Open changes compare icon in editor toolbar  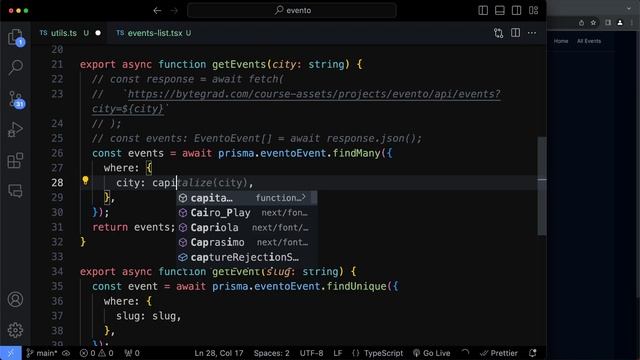498,33
